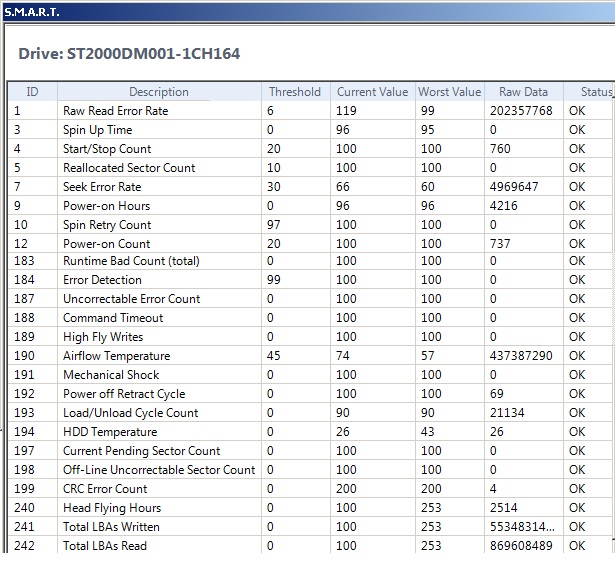Image resolution: width=615 pixels, height=566 pixels.
Task: Click raw data value 202357768
Action: (x=521, y=111)
